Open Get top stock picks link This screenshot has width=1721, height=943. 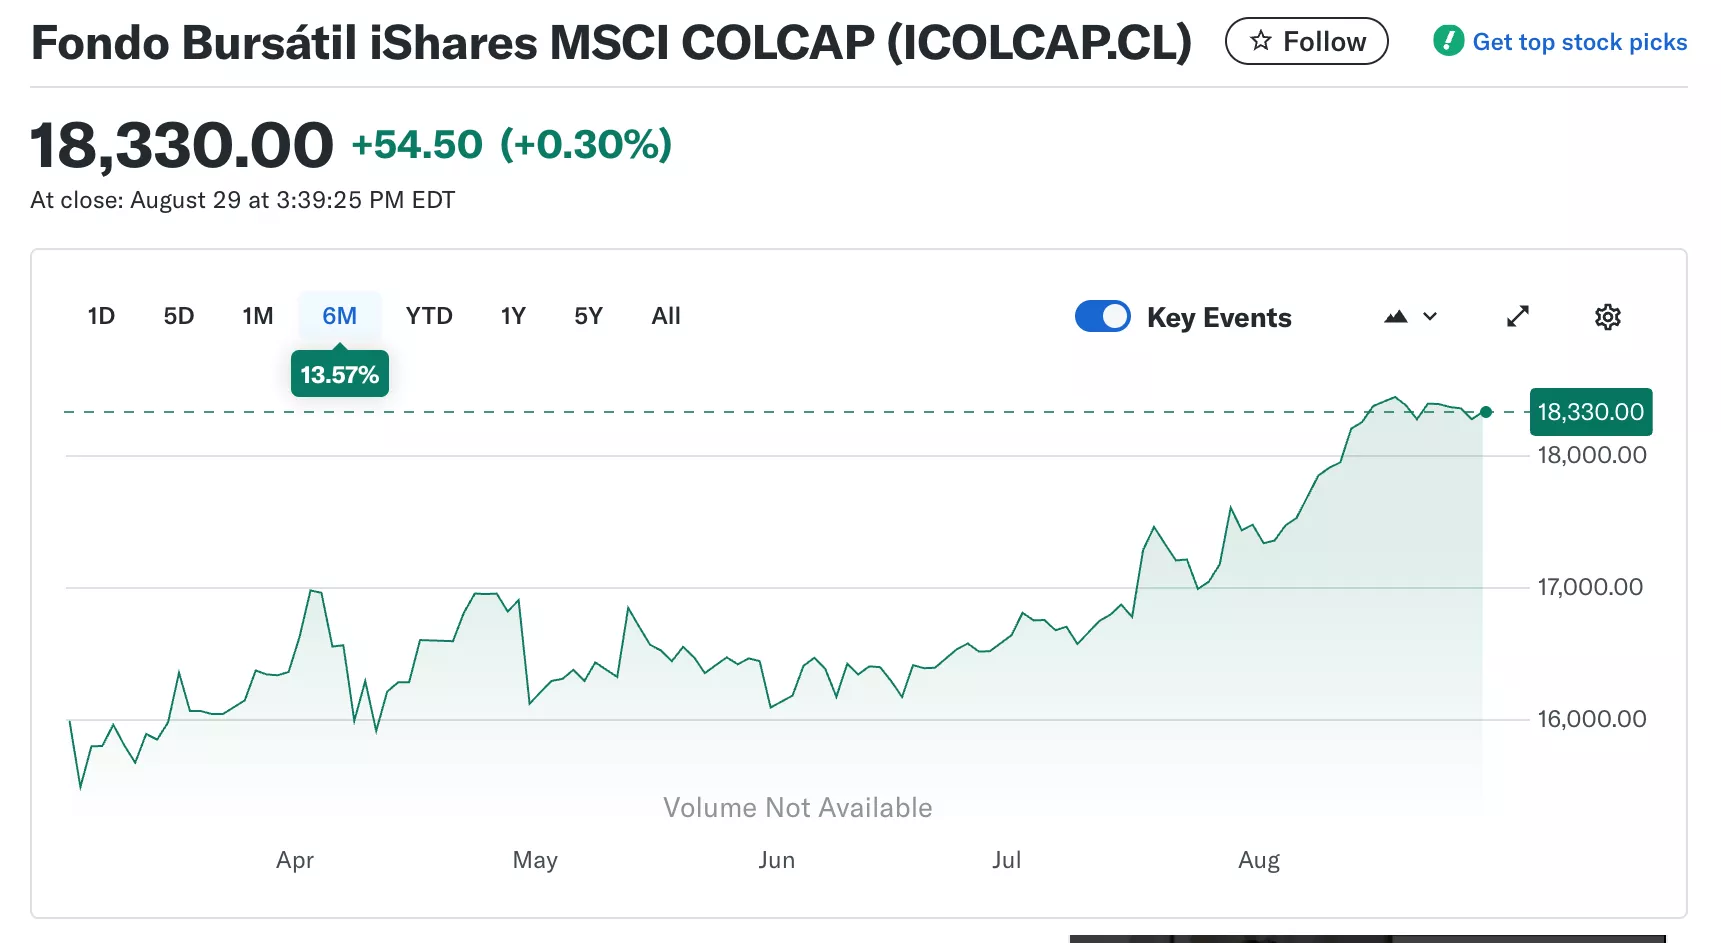(x=1579, y=42)
